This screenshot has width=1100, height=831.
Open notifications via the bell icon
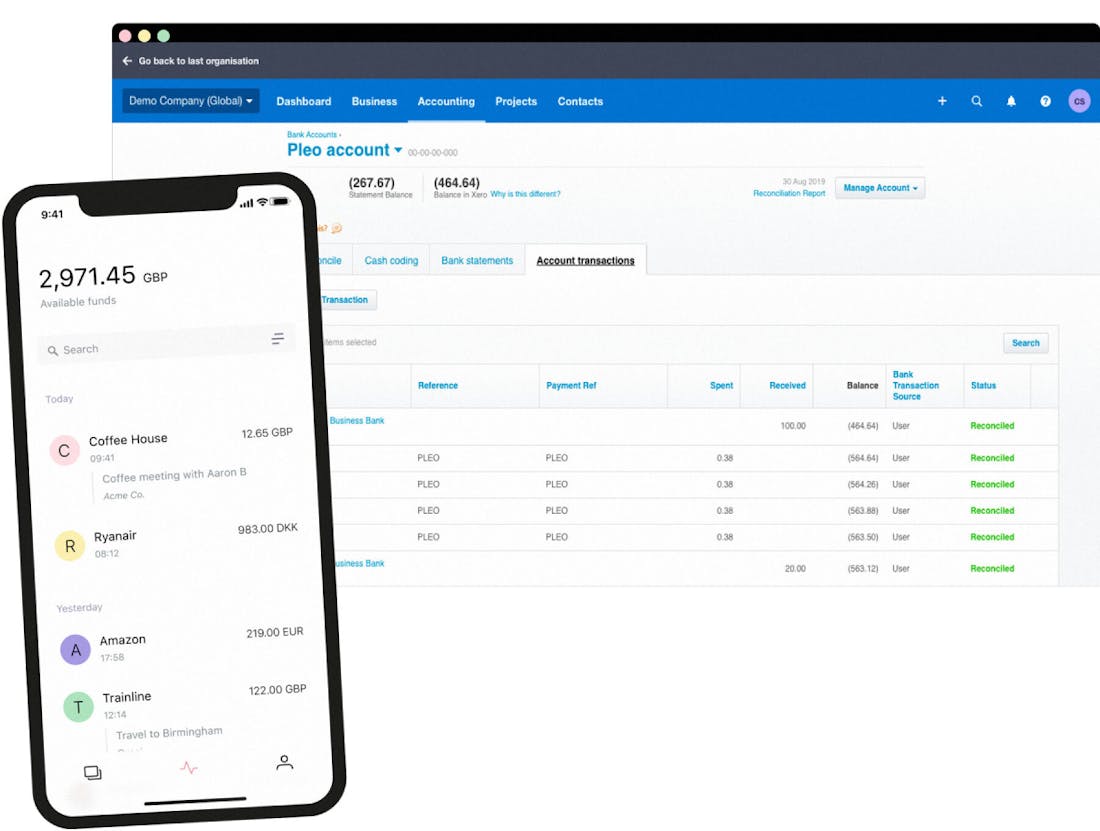1011,101
